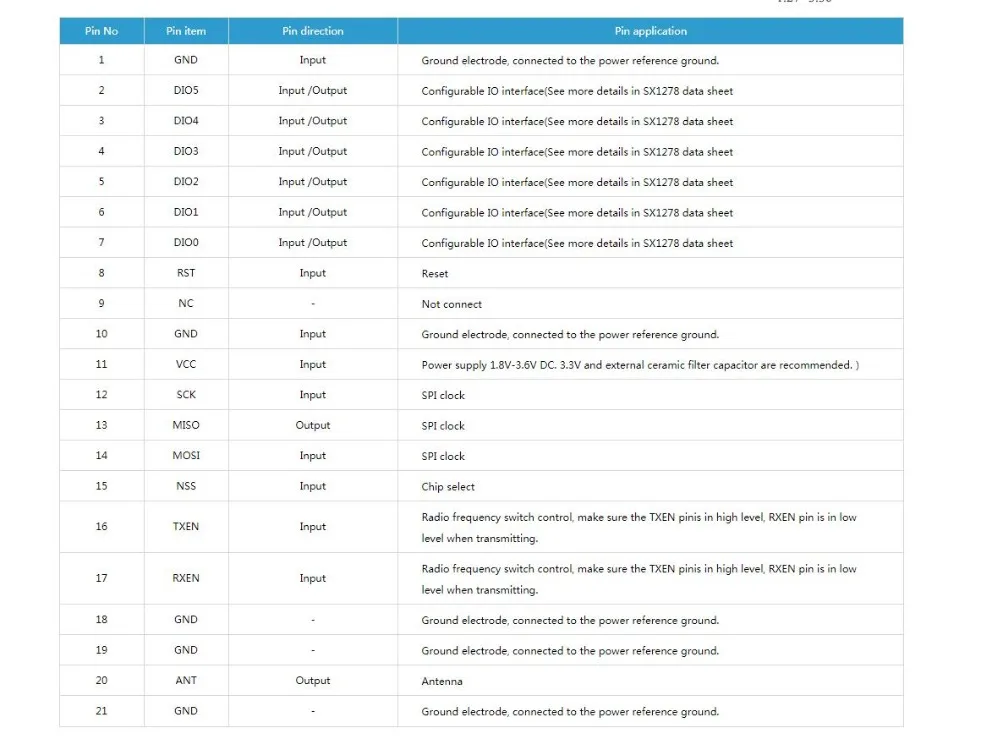The height and width of the screenshot is (739, 1000).
Task: Select the DIO3 pin item cell
Action: coord(186,151)
